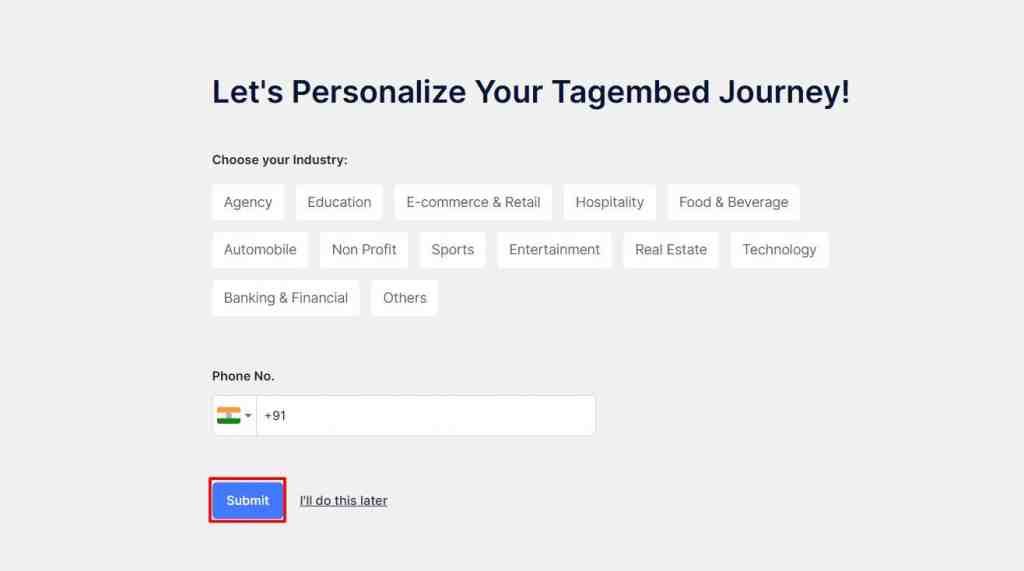Click the India flag icon
The image size is (1024, 571).
228,415
